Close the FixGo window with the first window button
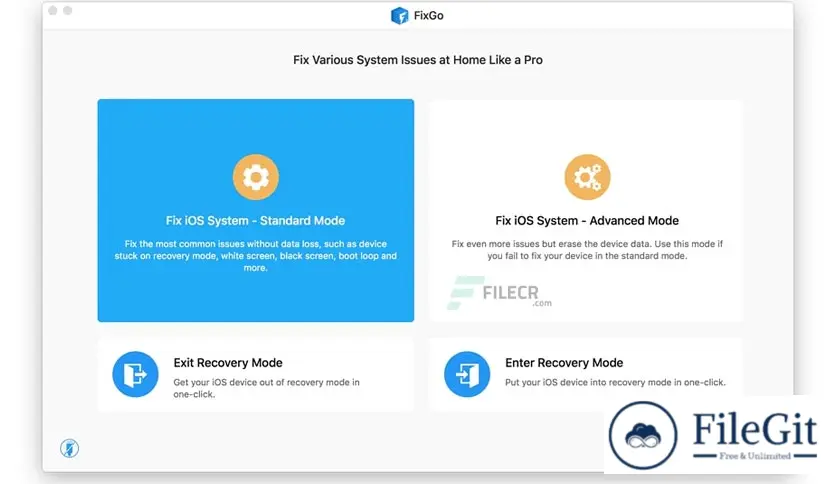This screenshot has width=836, height=484. point(53,11)
